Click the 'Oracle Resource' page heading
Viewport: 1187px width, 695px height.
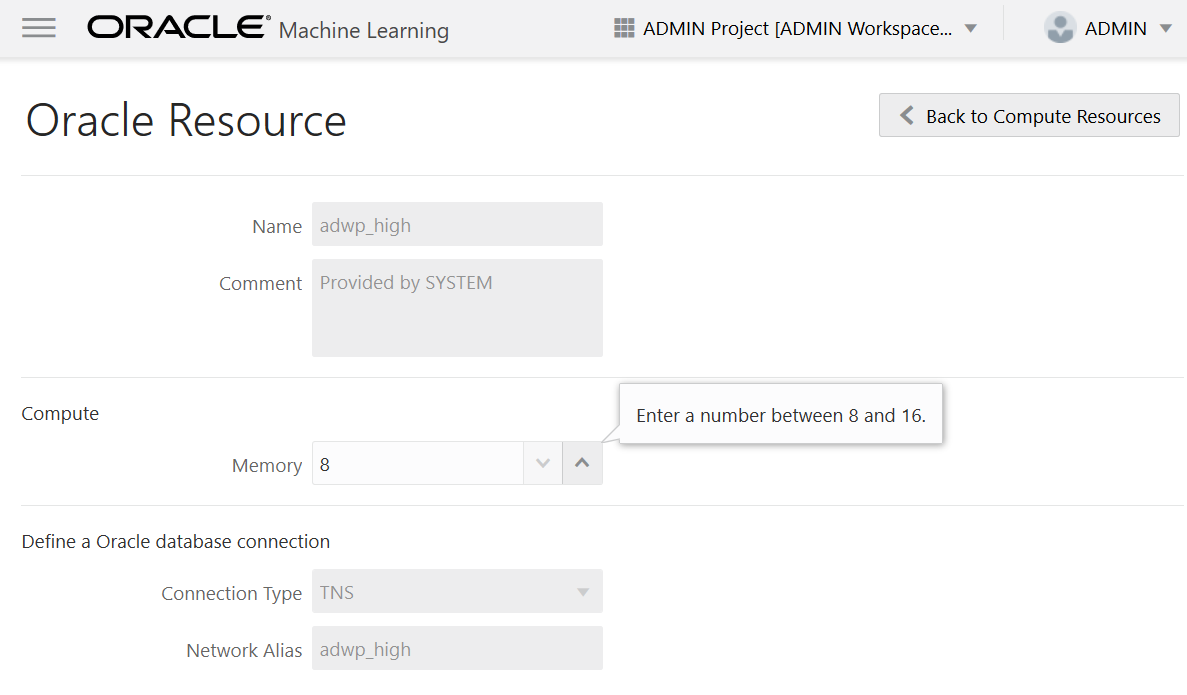186,120
